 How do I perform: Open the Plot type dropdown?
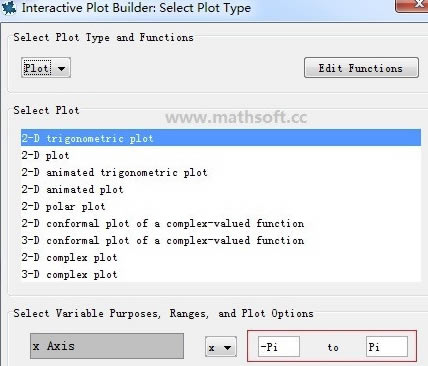coord(46,68)
